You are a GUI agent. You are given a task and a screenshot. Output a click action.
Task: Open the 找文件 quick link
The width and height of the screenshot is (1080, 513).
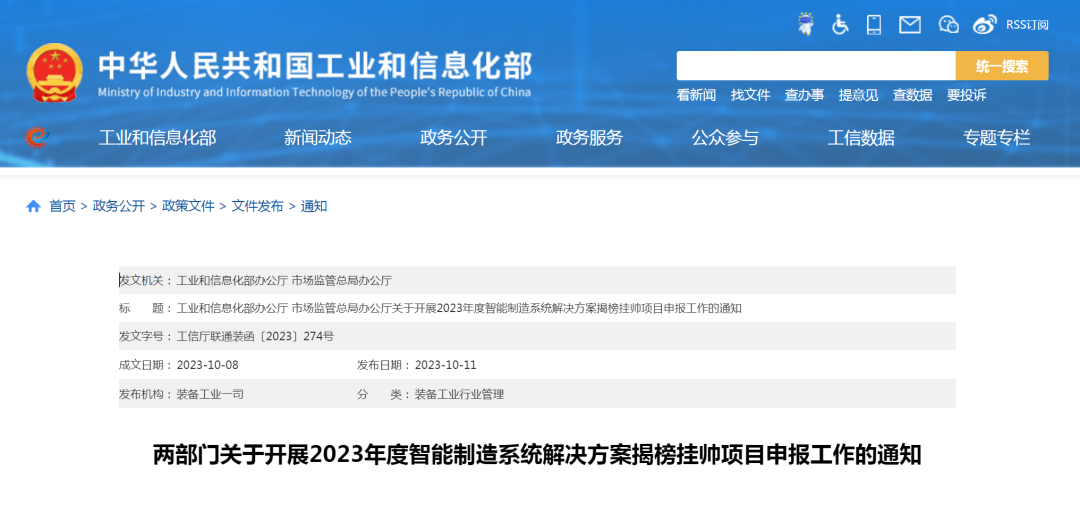tap(750, 95)
